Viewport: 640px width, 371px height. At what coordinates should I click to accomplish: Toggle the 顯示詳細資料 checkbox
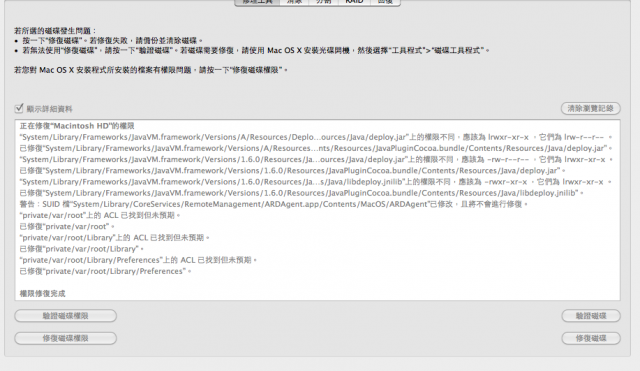click(x=19, y=109)
